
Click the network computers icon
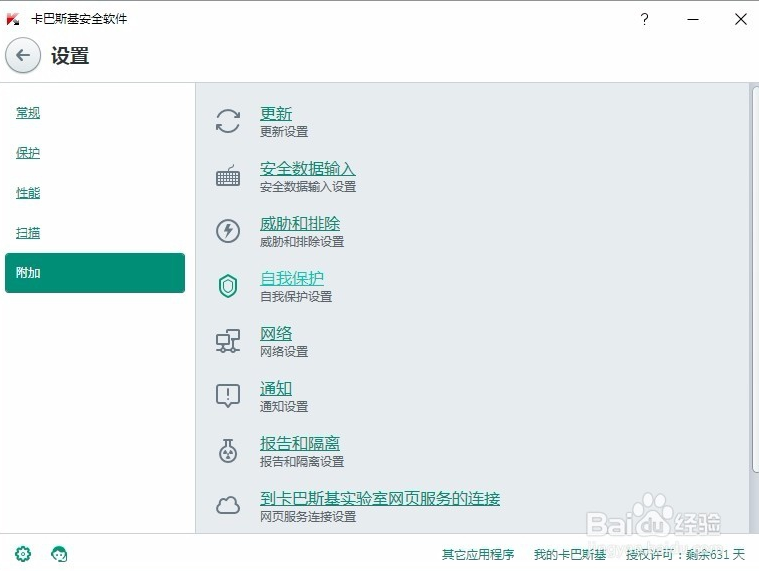[x=228, y=341]
